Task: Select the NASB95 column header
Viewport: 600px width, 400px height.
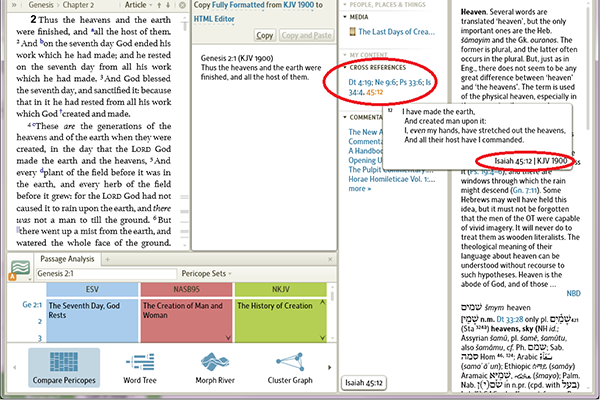Action: click(x=186, y=289)
